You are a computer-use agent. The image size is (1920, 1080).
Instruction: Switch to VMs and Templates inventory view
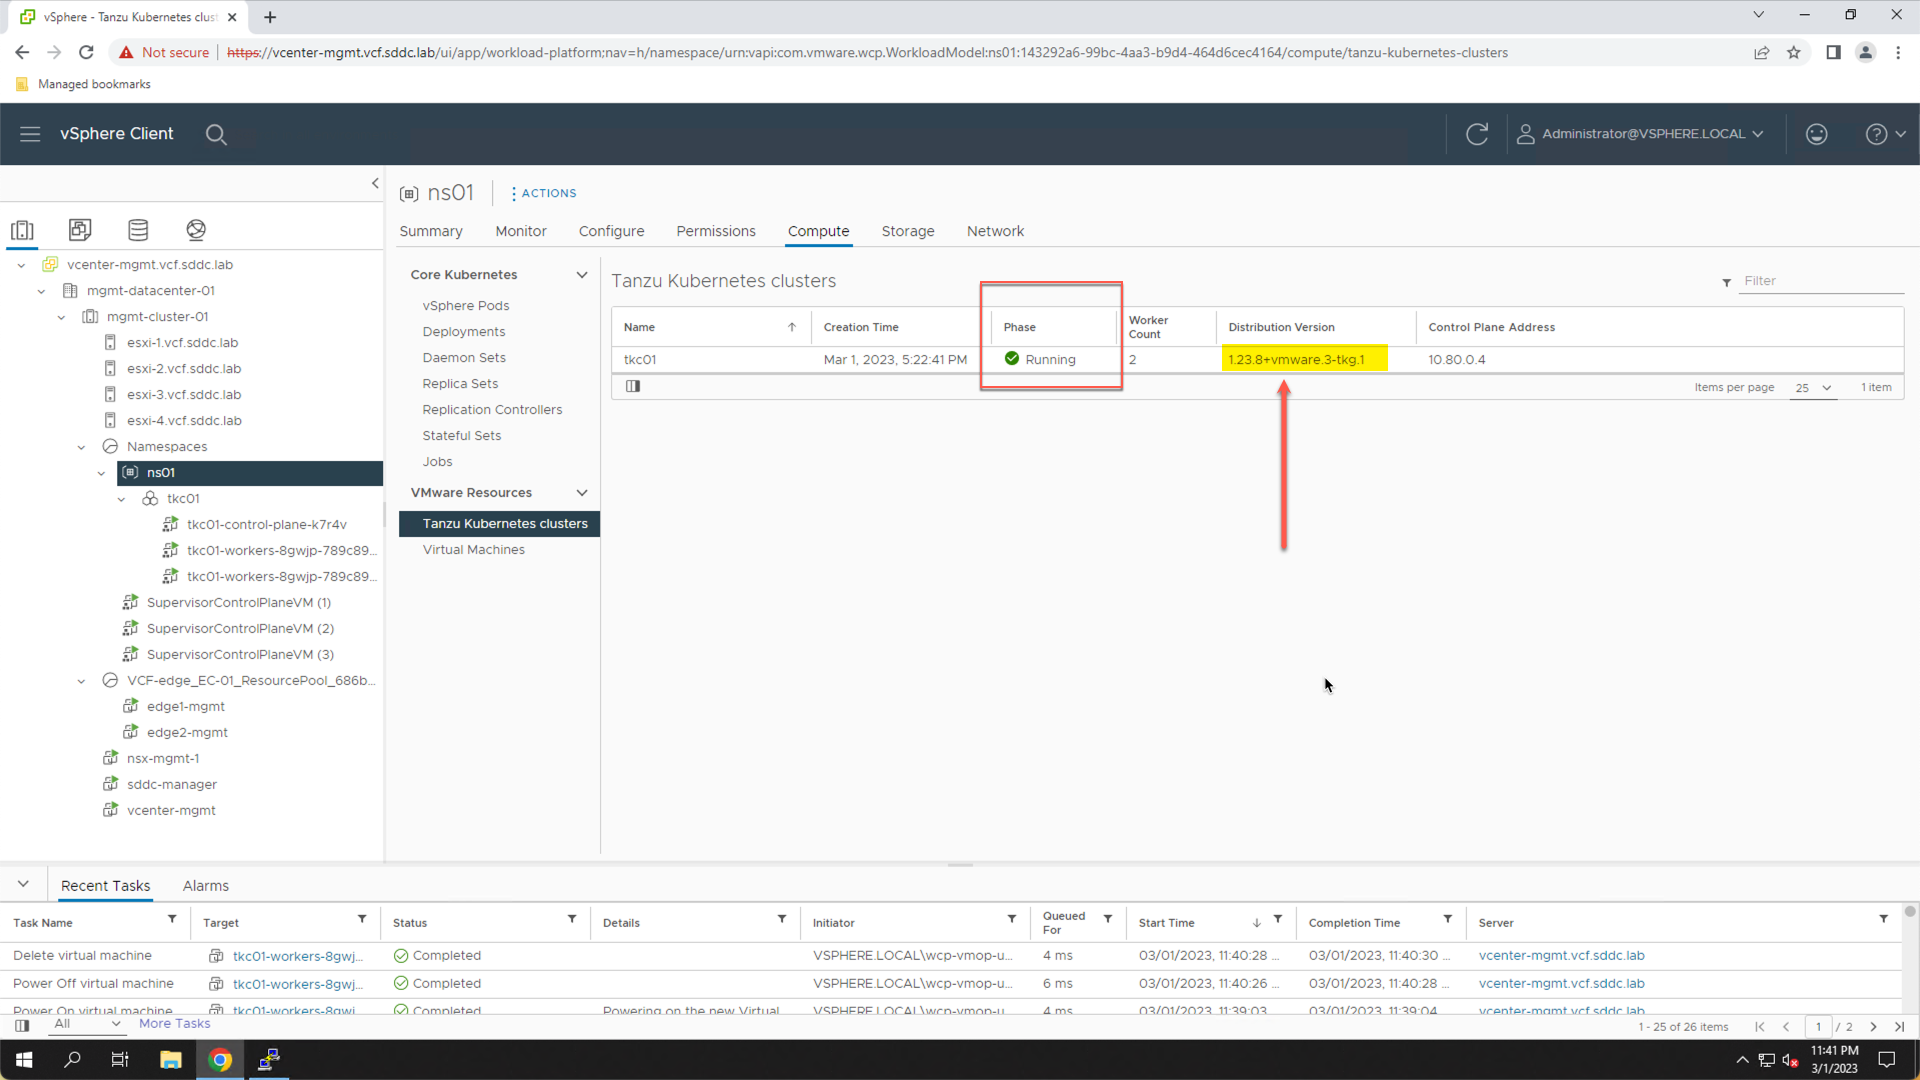tap(80, 230)
